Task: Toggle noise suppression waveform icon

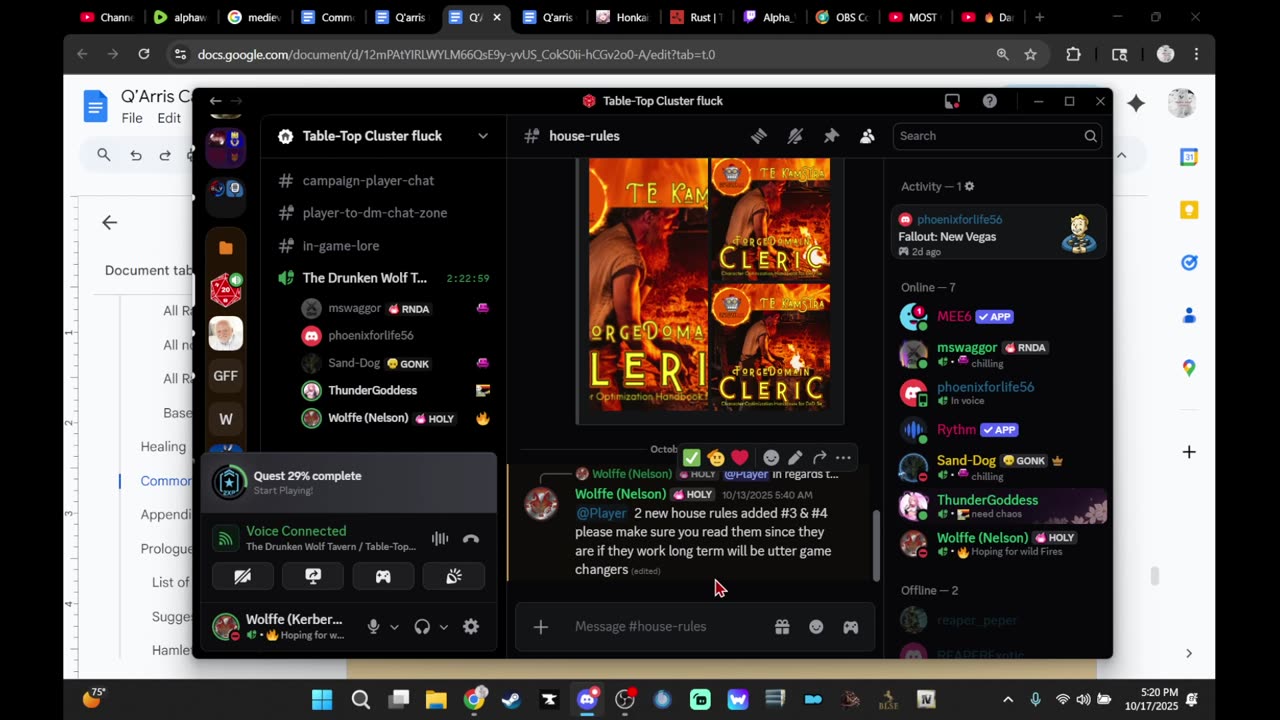Action: 439,539
